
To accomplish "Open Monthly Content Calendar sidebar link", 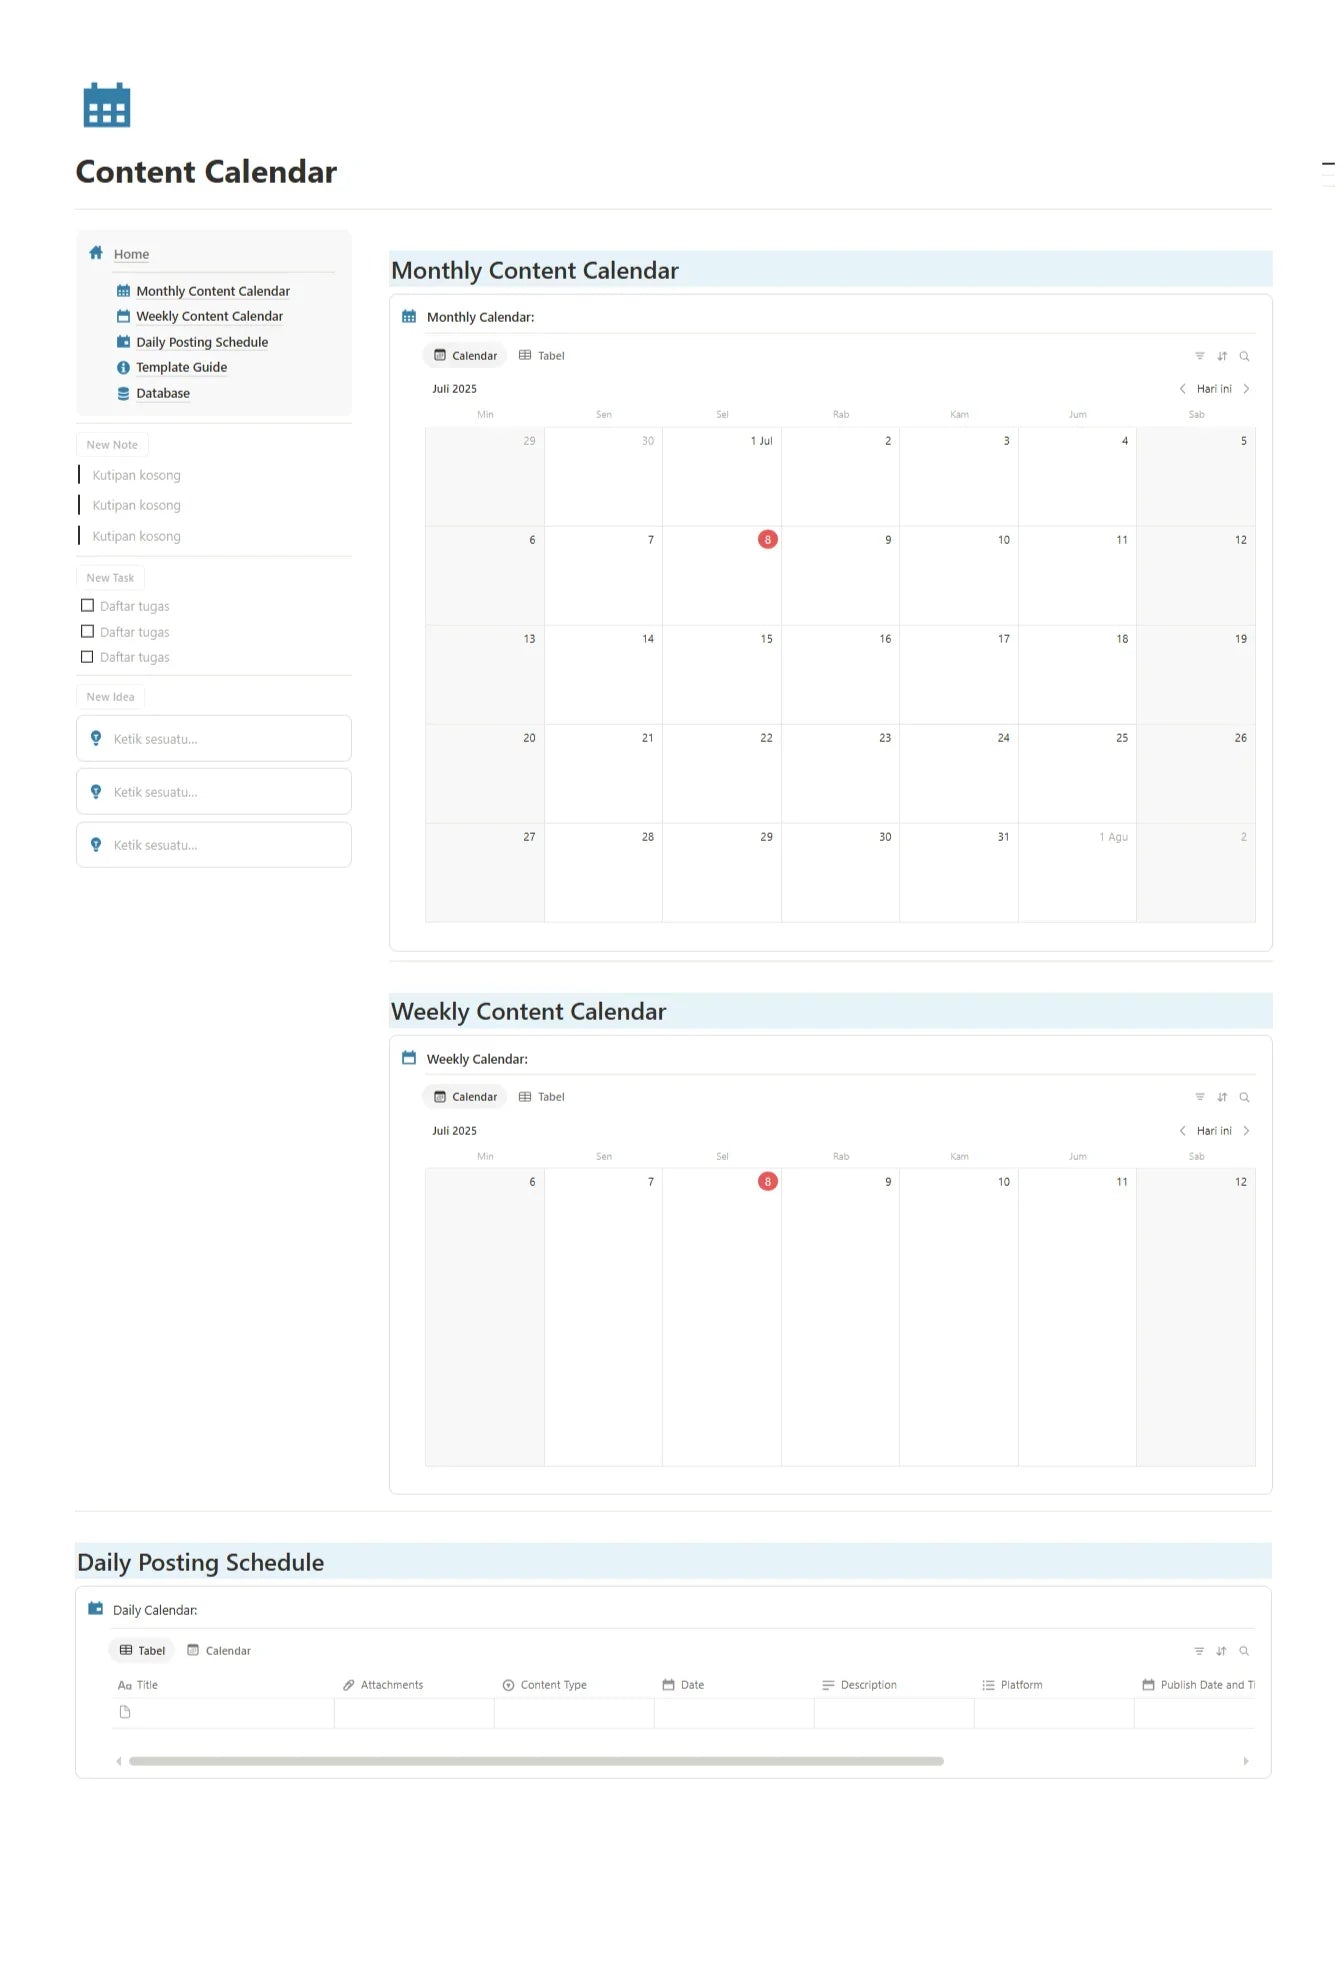I will (213, 291).
